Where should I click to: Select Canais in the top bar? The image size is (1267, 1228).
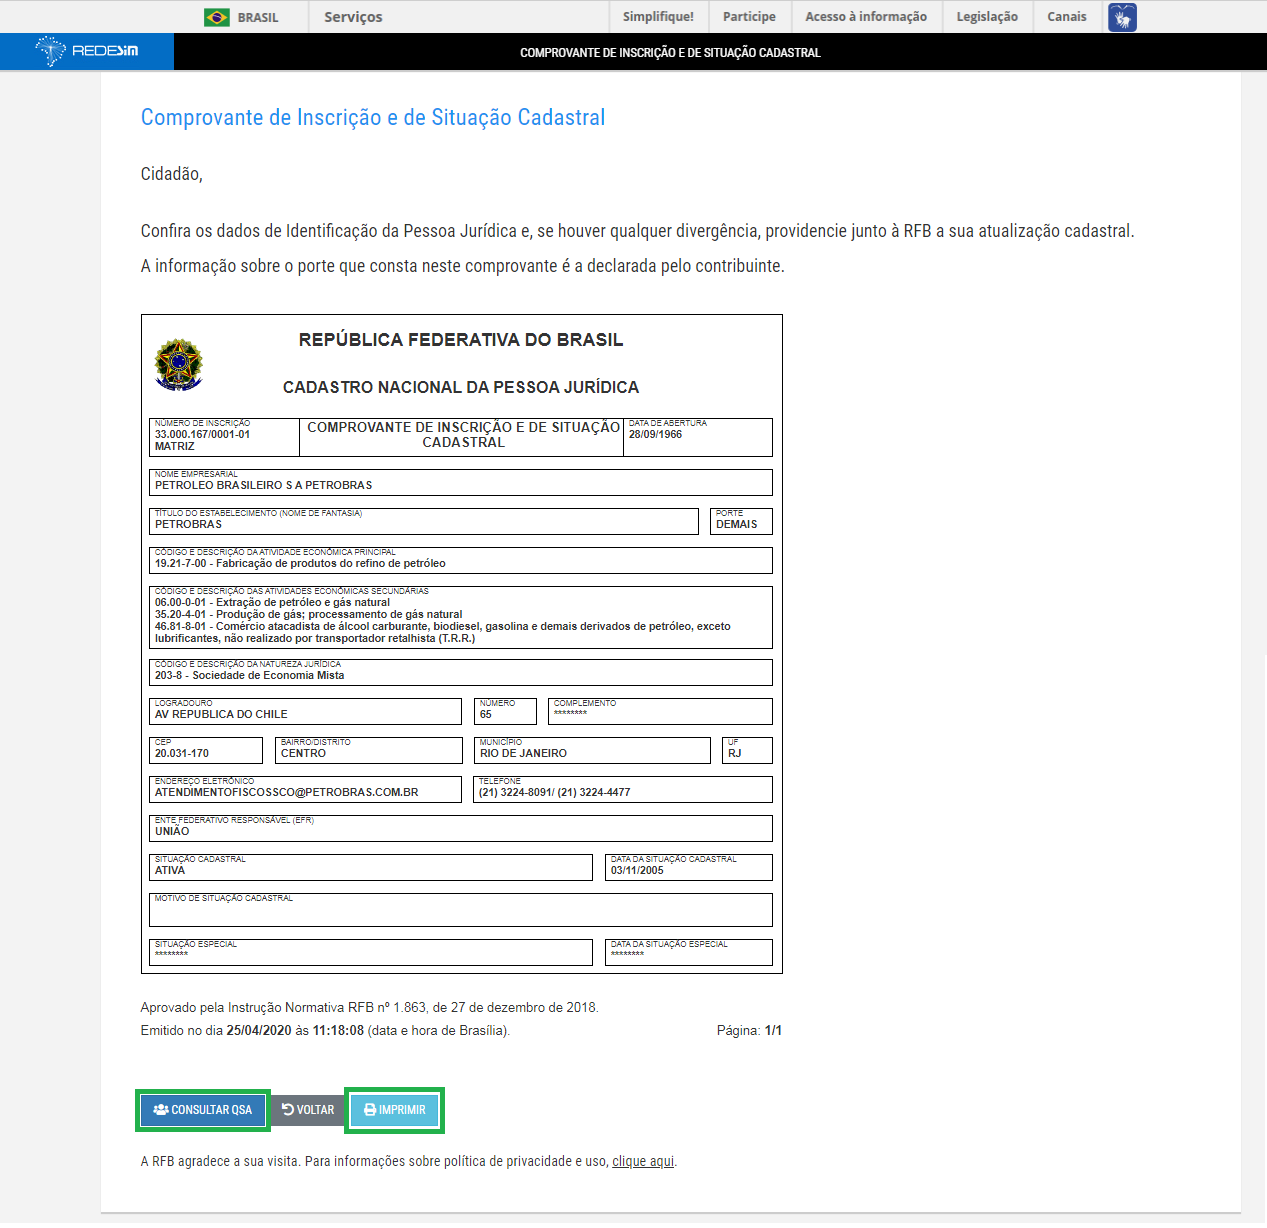[x=1066, y=16]
